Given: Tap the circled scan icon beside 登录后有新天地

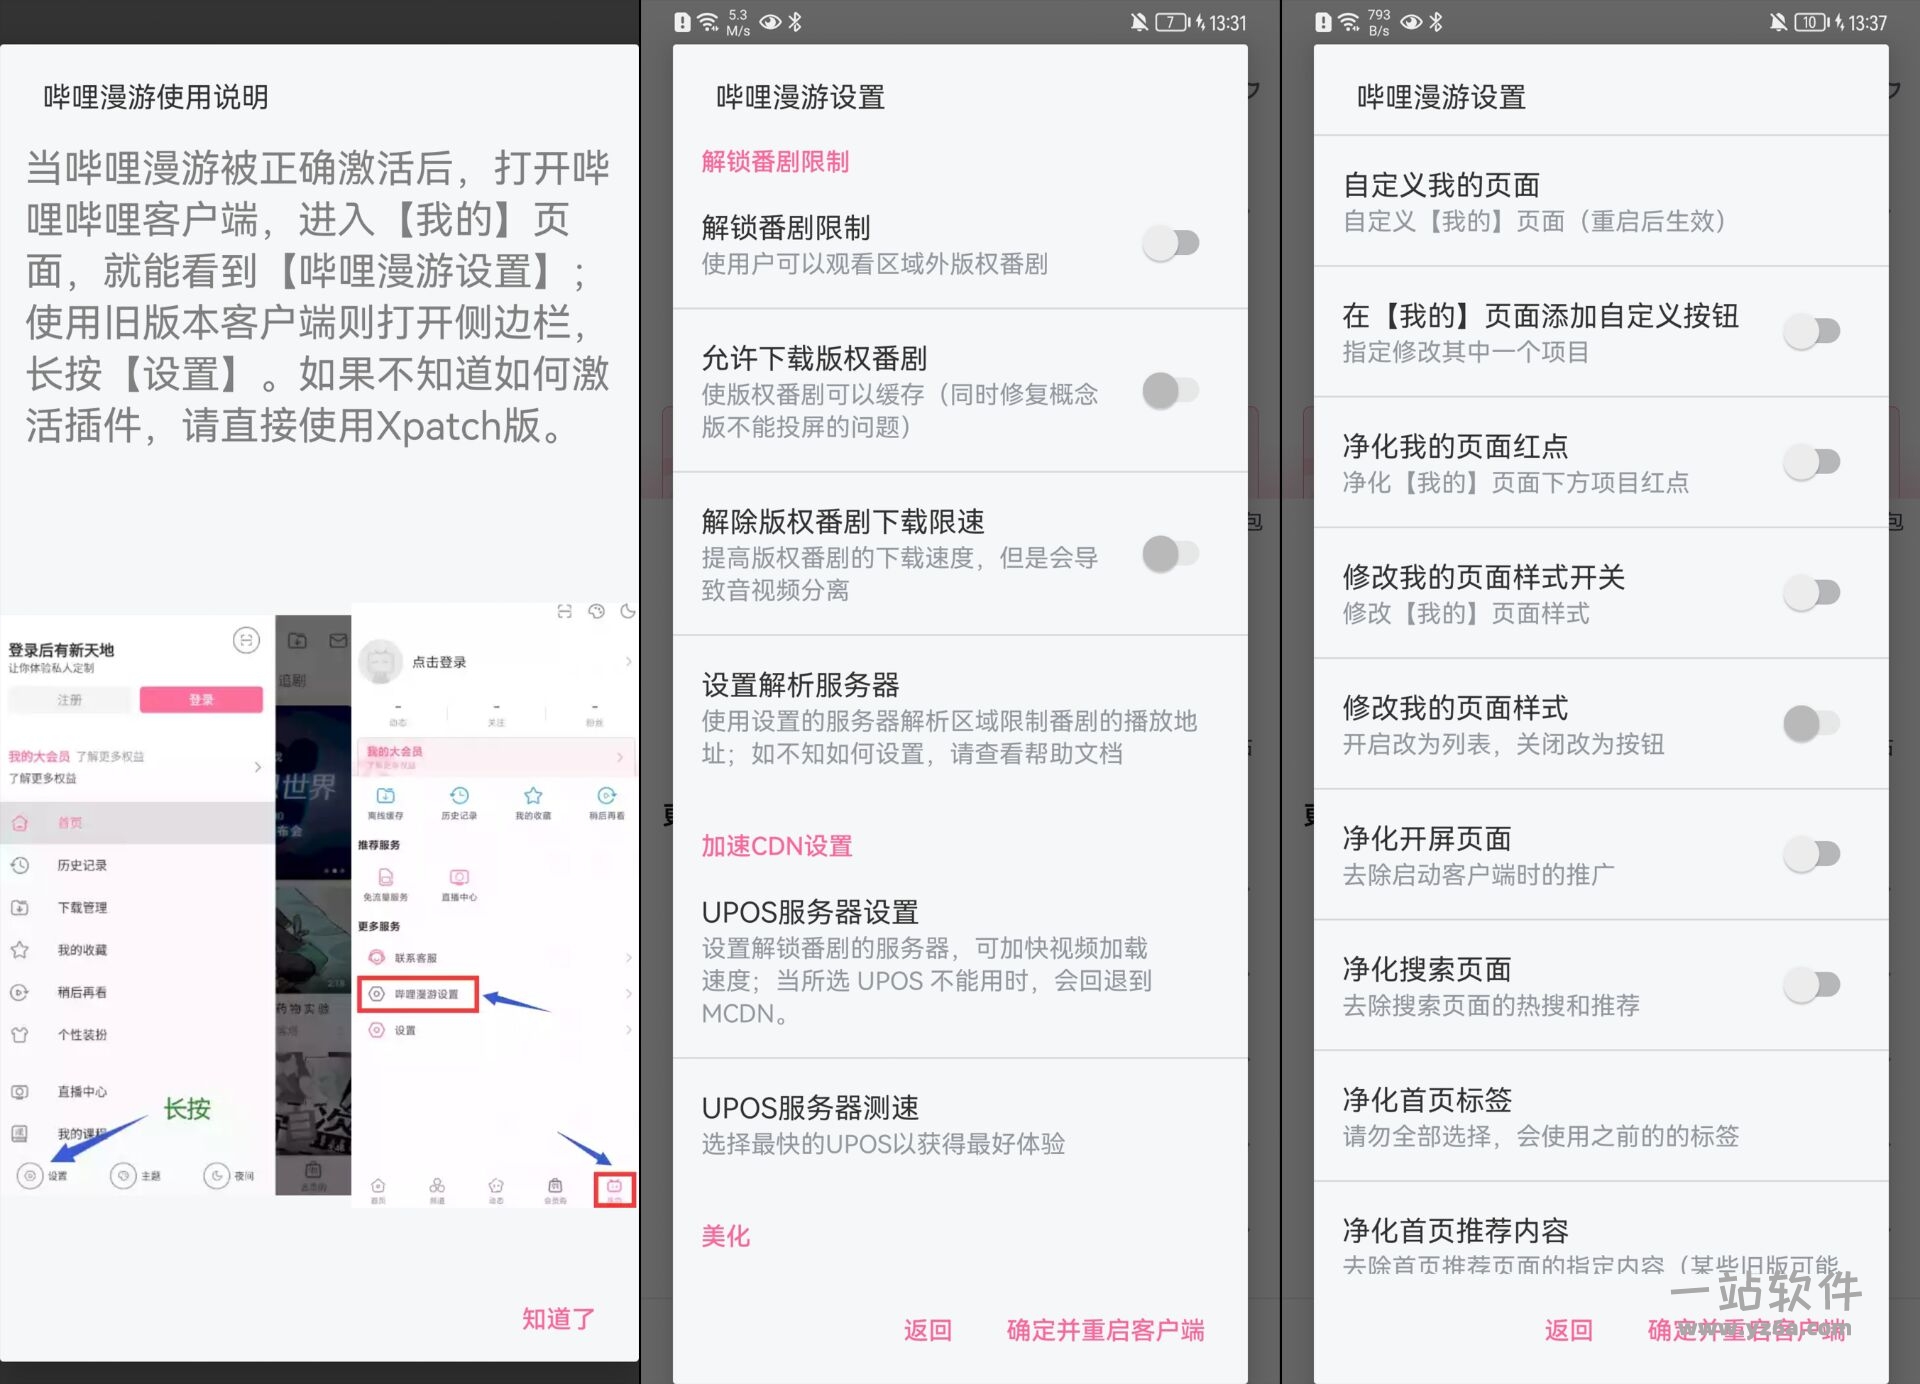Looking at the screenshot, I should click(x=246, y=640).
